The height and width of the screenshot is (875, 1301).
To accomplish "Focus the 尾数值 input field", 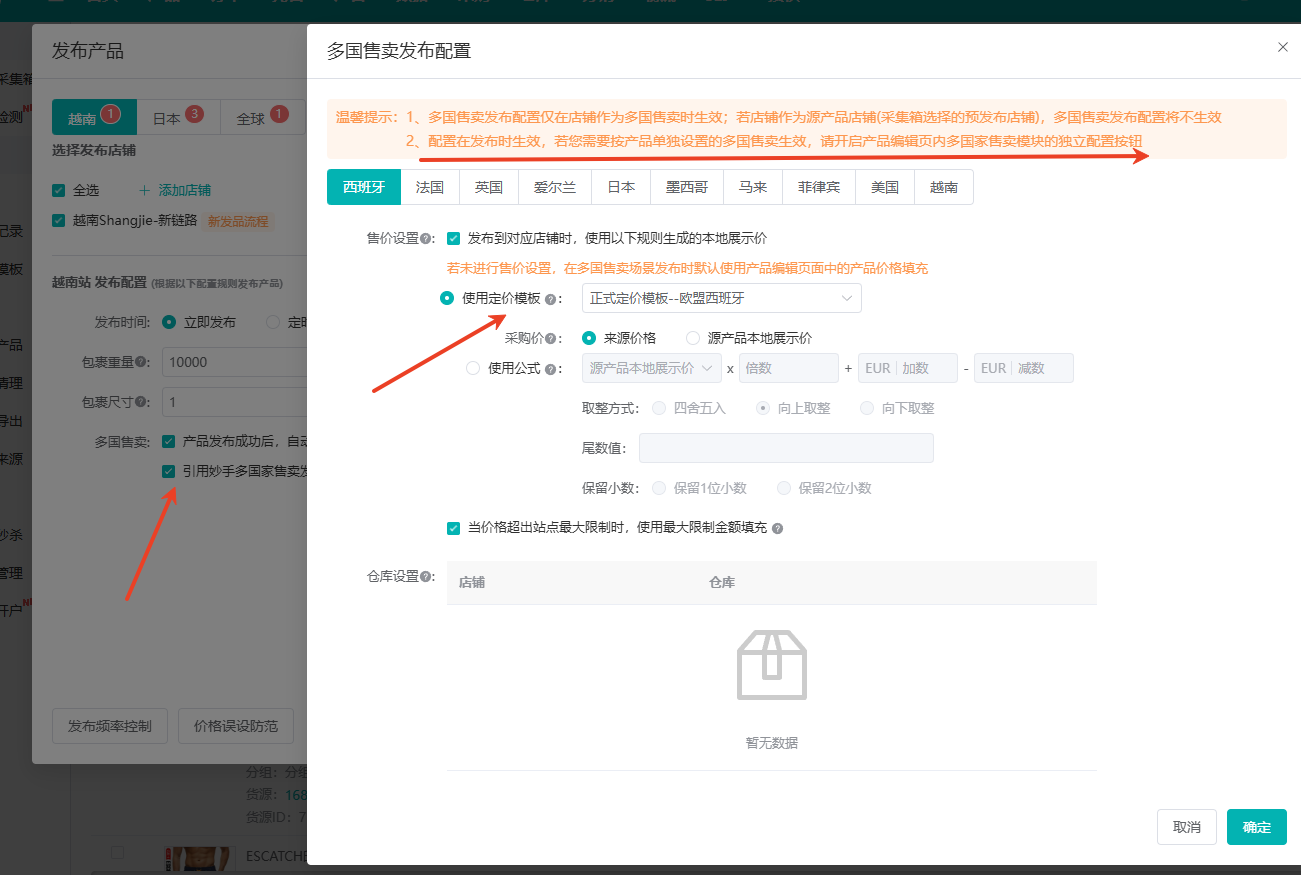I will [786, 448].
